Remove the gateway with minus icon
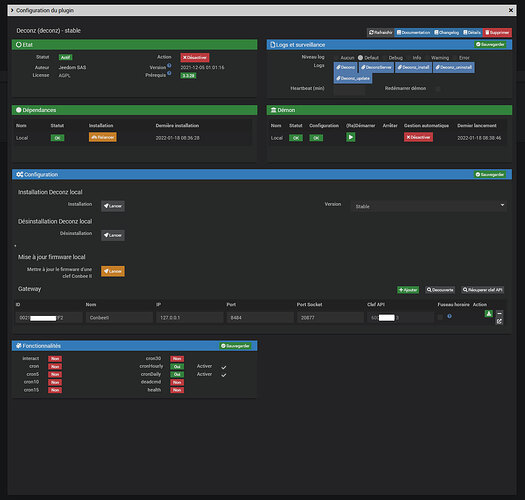This screenshot has width=525, height=500. coord(499,313)
